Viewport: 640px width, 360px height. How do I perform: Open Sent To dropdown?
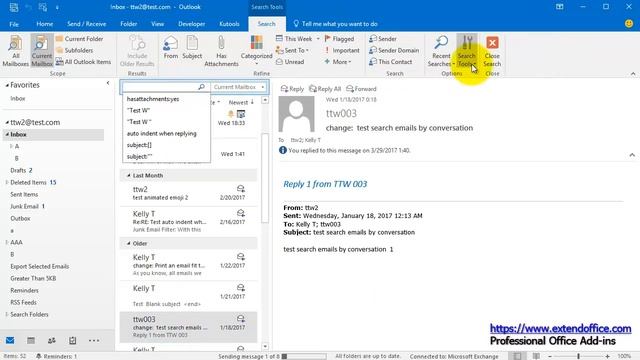[292, 50]
